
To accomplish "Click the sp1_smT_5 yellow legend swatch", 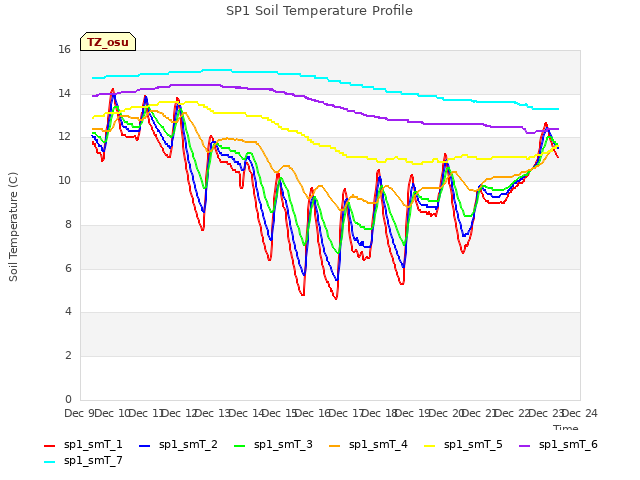I will (x=429, y=446).
